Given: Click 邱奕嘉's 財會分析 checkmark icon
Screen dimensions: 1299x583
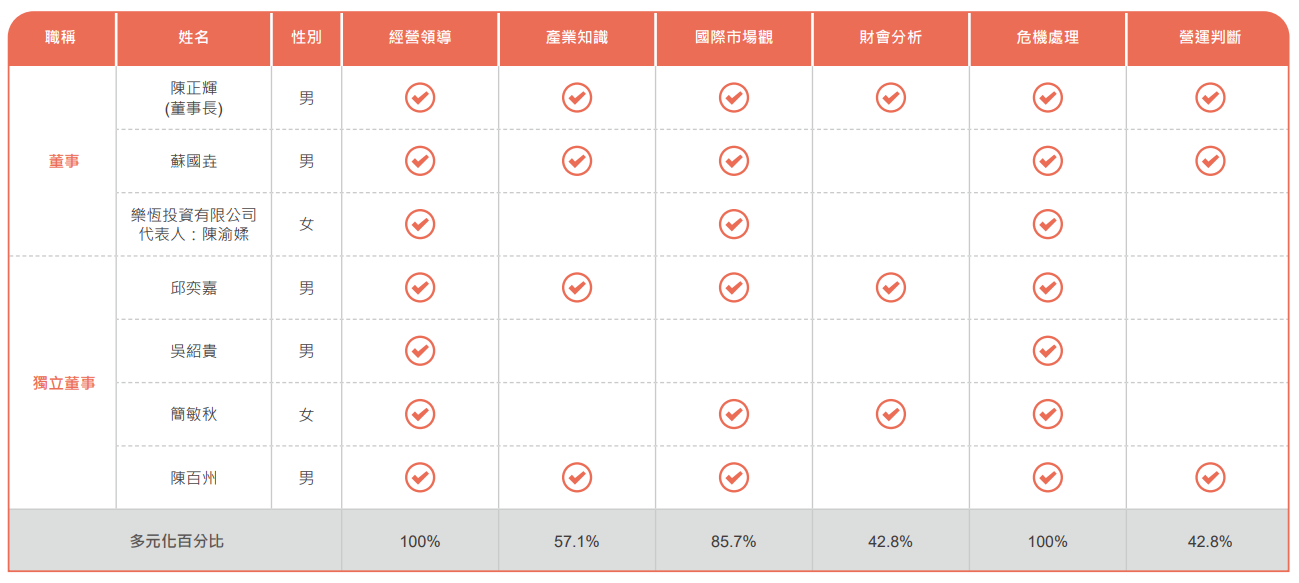Looking at the screenshot, I should pyautogui.click(x=891, y=288).
